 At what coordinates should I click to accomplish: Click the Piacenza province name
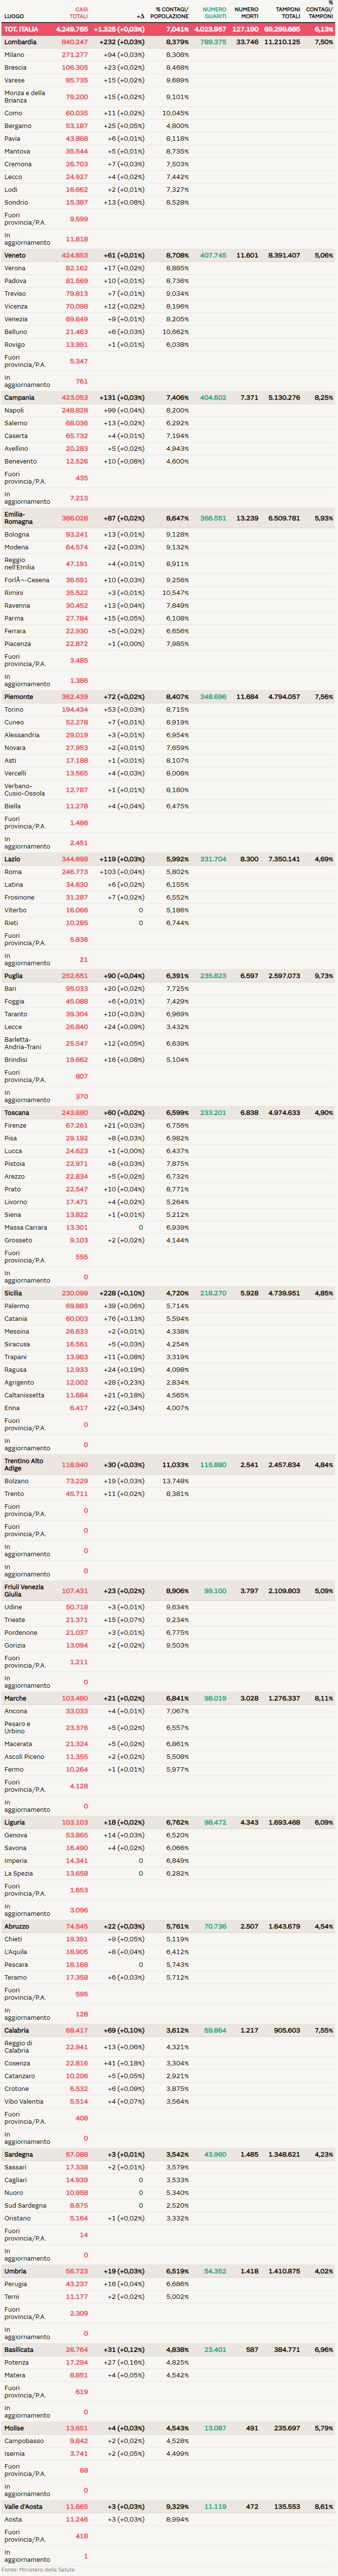[18, 644]
